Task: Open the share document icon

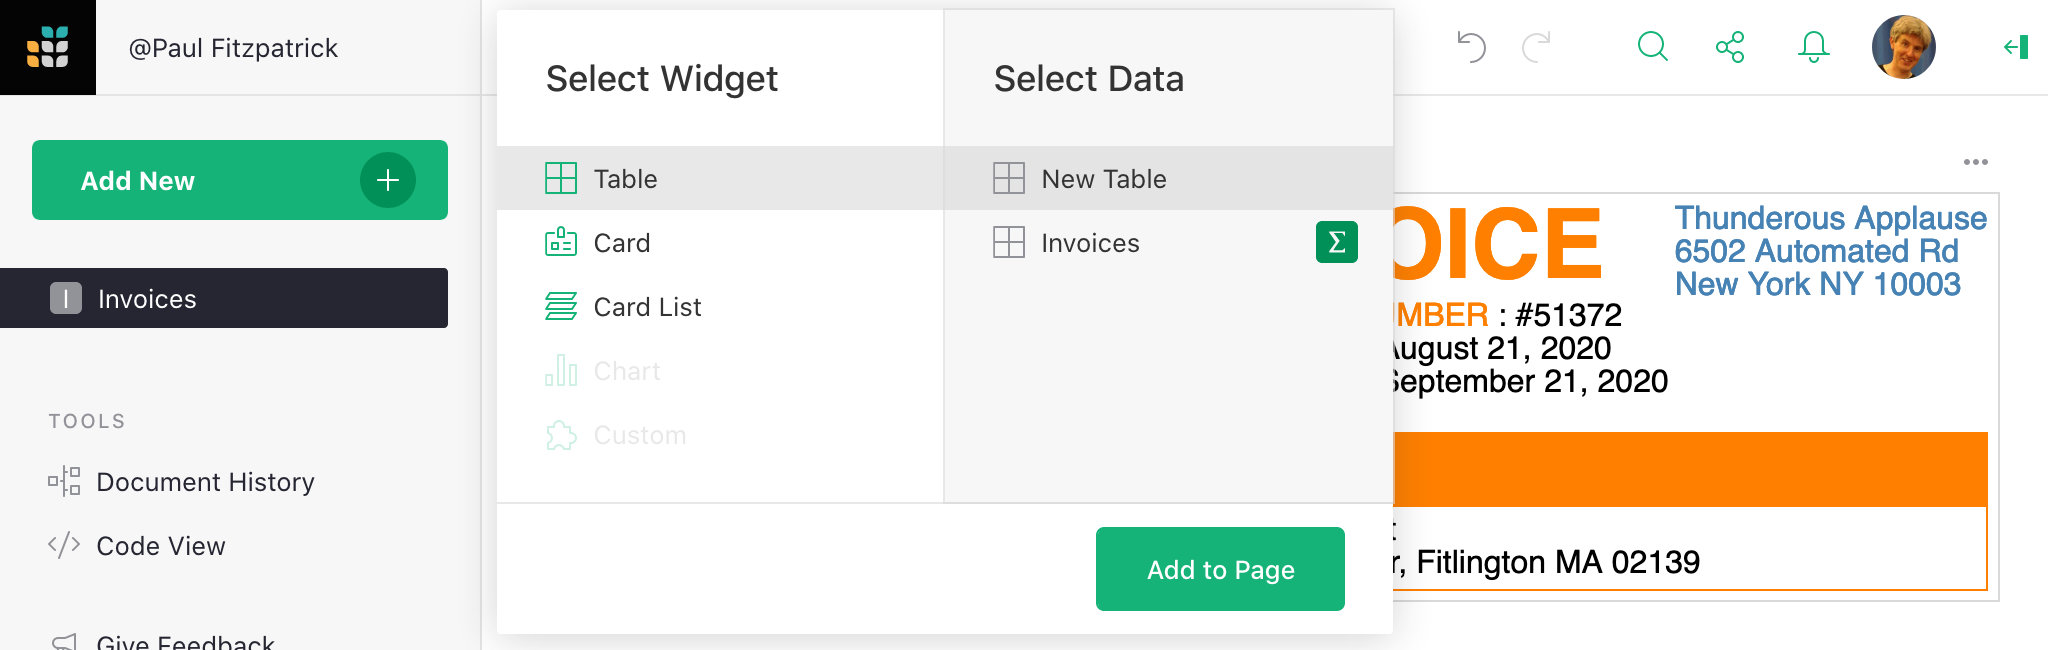Action: 1730,47
